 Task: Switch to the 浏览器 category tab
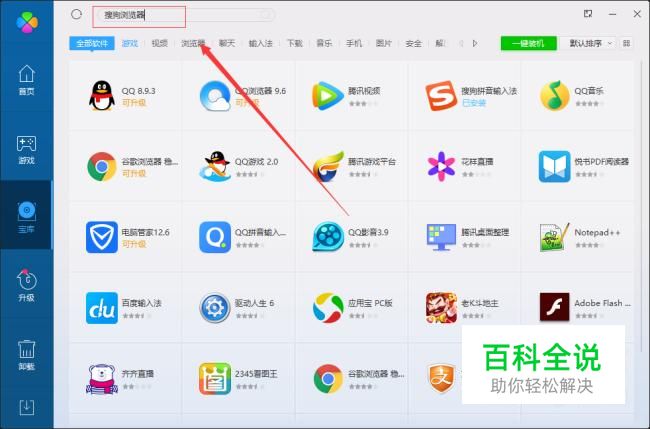point(193,43)
